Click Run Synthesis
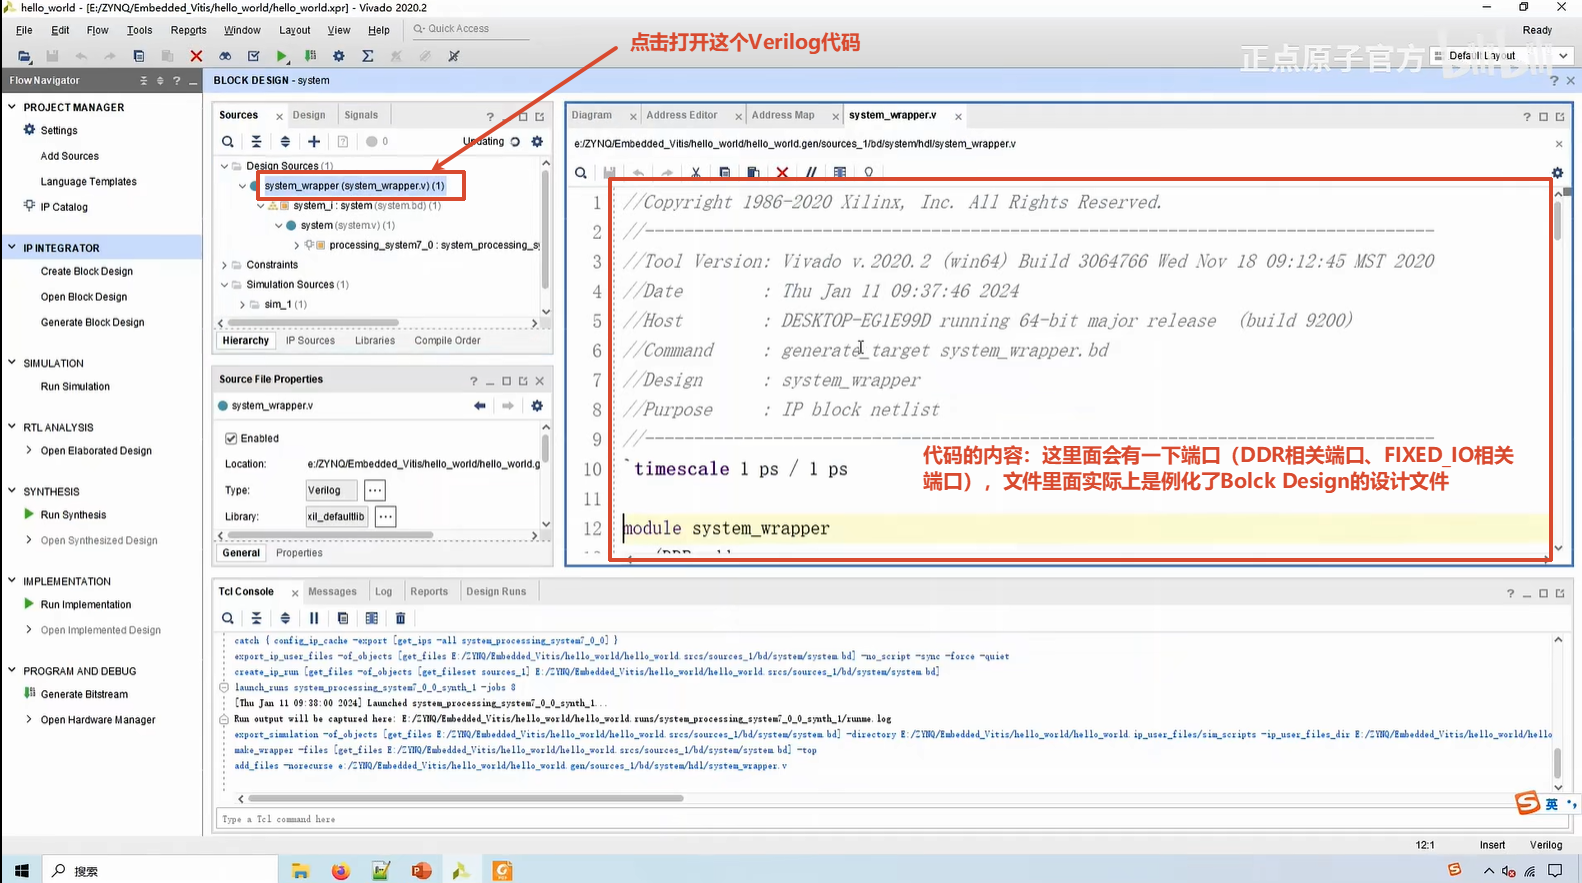This screenshot has width=1582, height=883. tap(73, 515)
